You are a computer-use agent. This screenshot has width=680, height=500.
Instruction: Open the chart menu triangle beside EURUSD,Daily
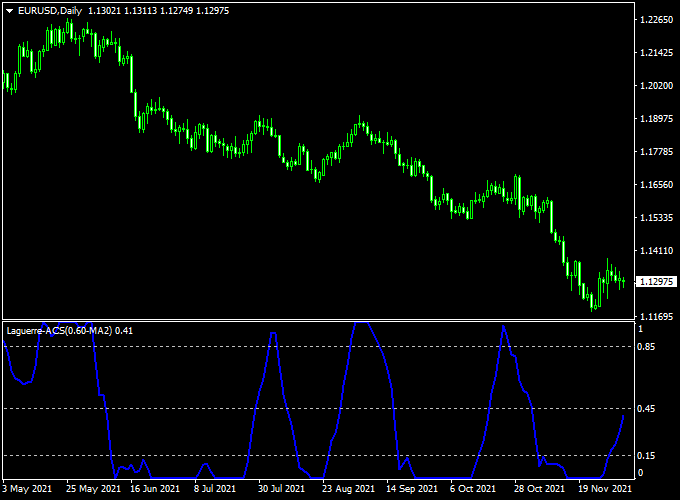pos(10,11)
